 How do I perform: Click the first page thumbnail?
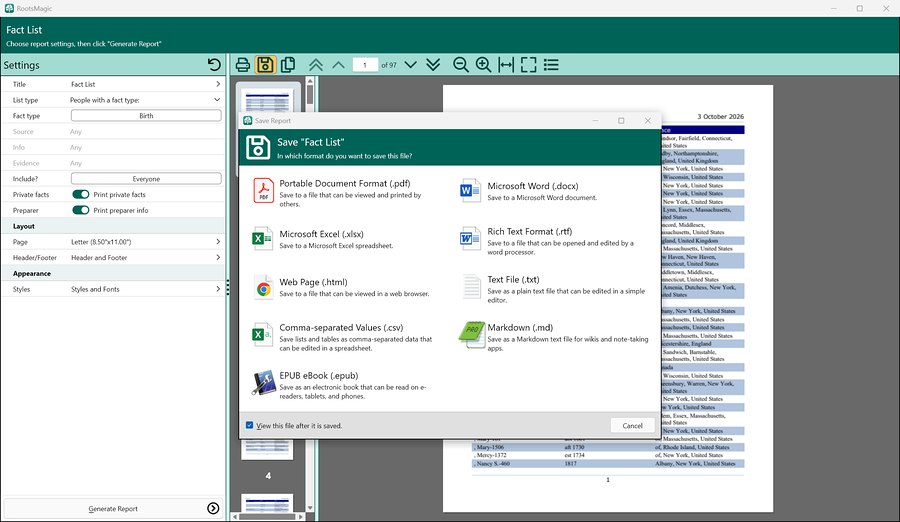click(267, 98)
